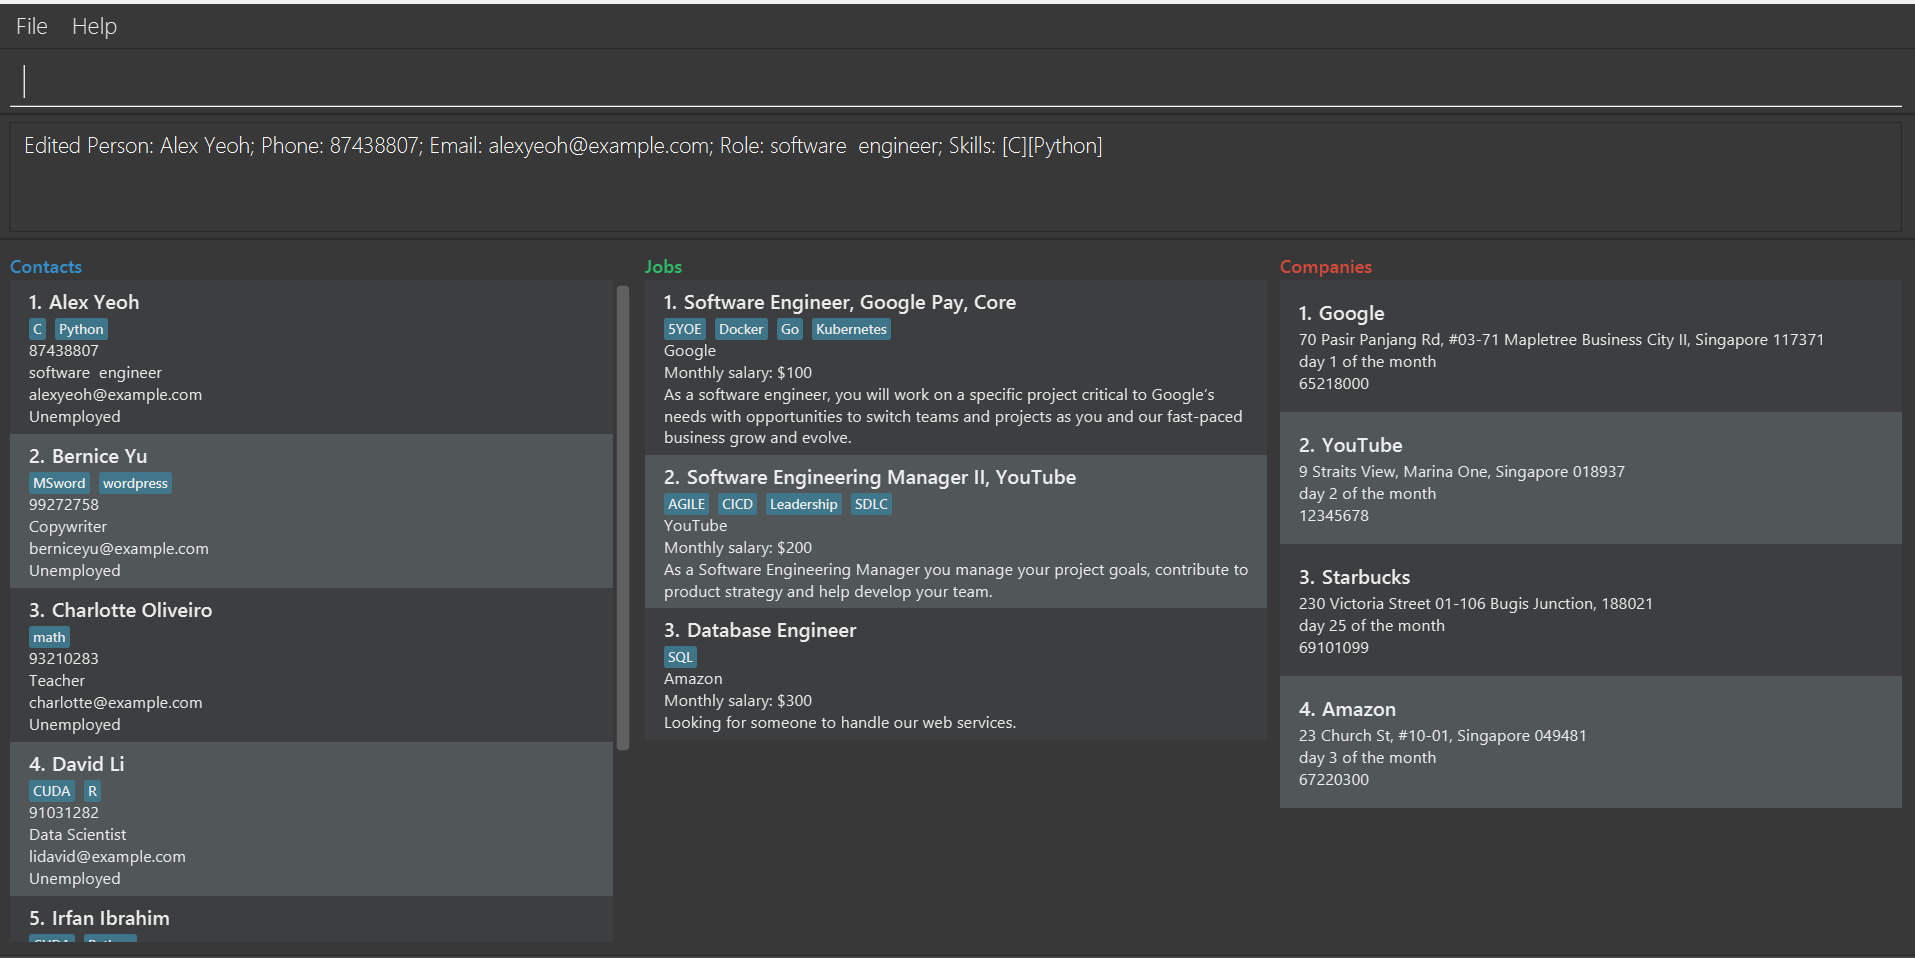1915x958 pixels.
Task: Click 'Monthly salary: $300' text
Action: point(738,701)
